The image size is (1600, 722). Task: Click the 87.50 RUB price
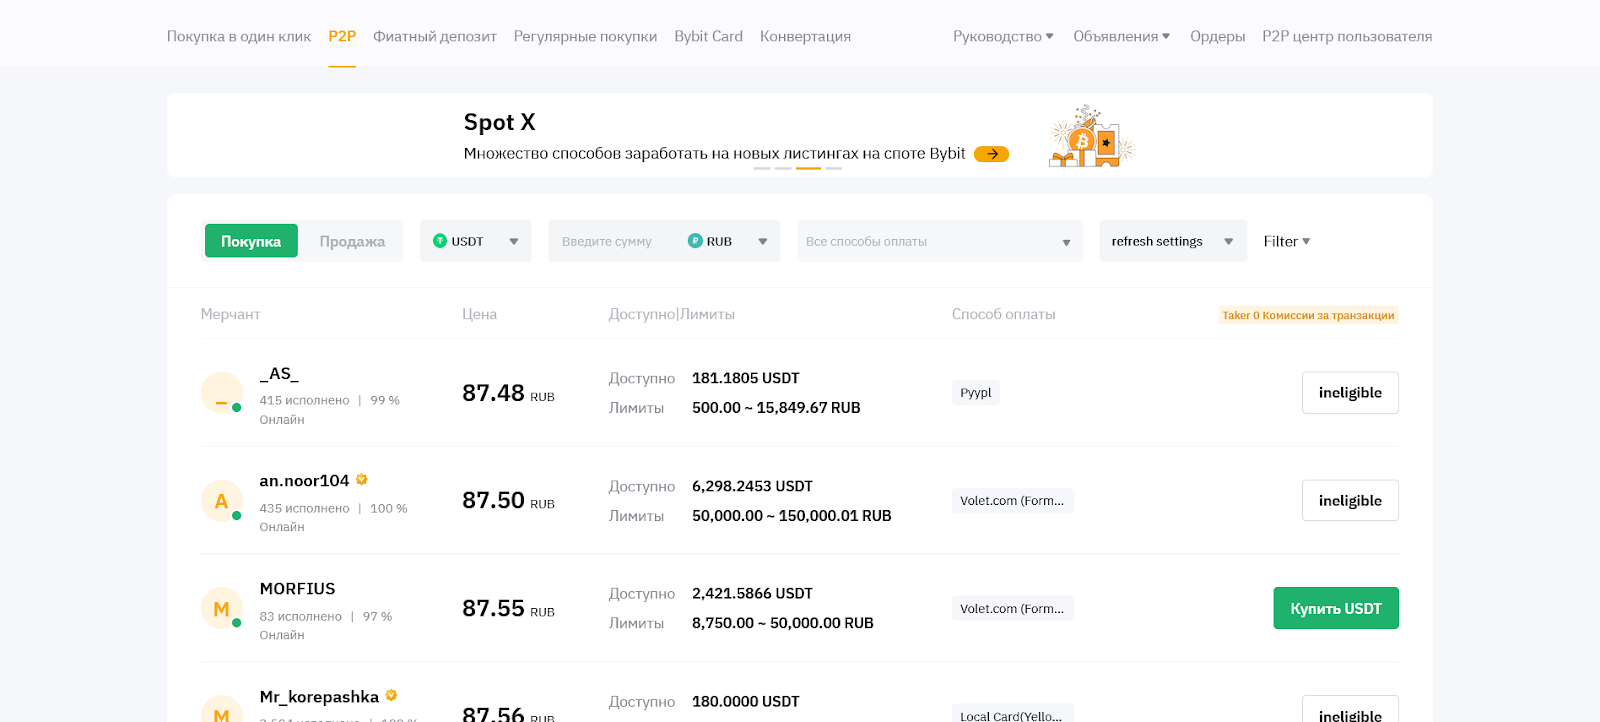coord(508,500)
